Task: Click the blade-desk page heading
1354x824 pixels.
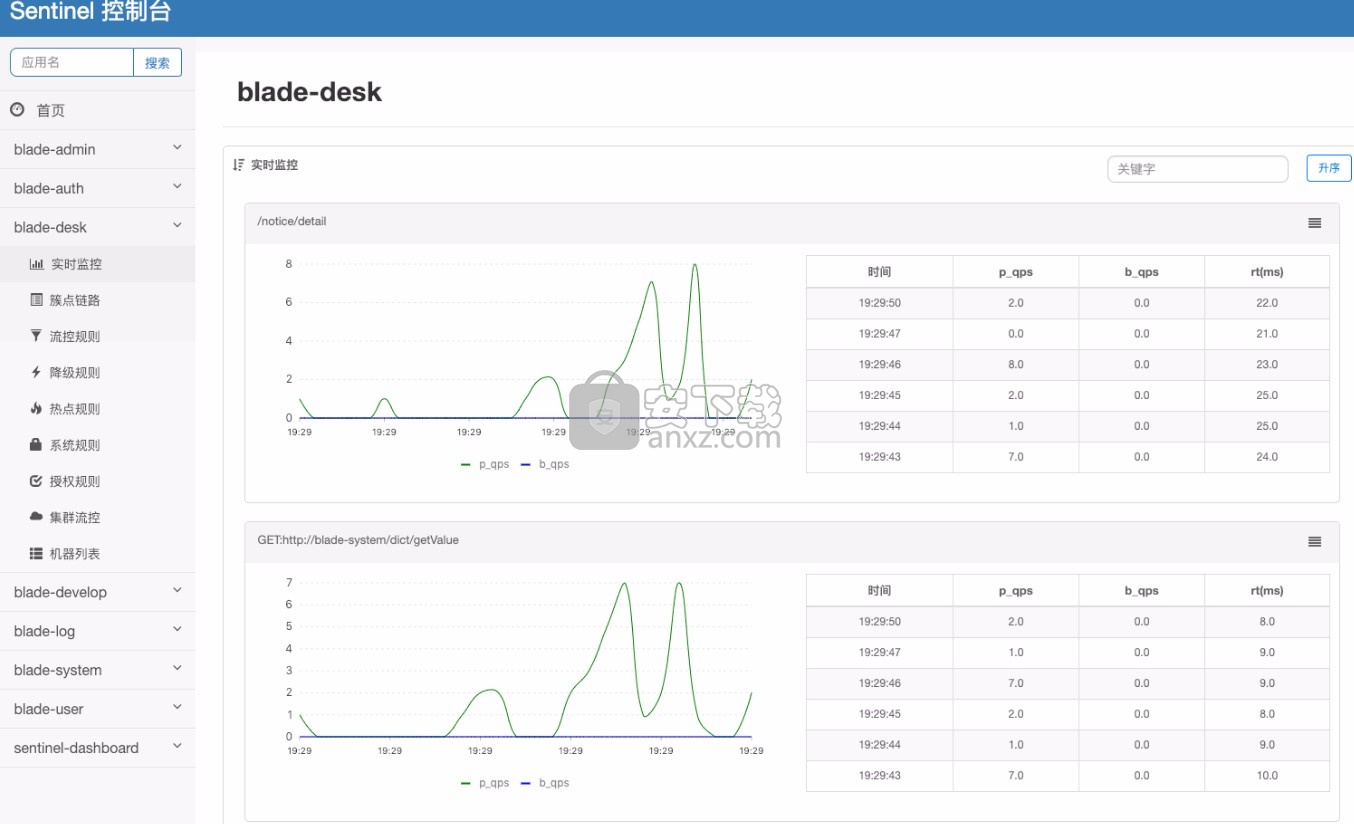Action: 309,92
